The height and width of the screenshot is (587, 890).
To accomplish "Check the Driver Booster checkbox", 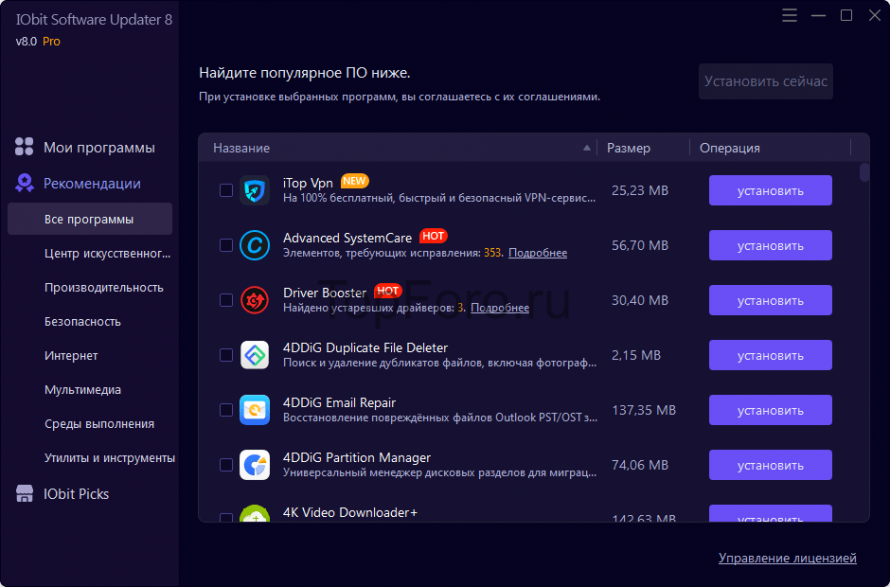I will (x=226, y=300).
